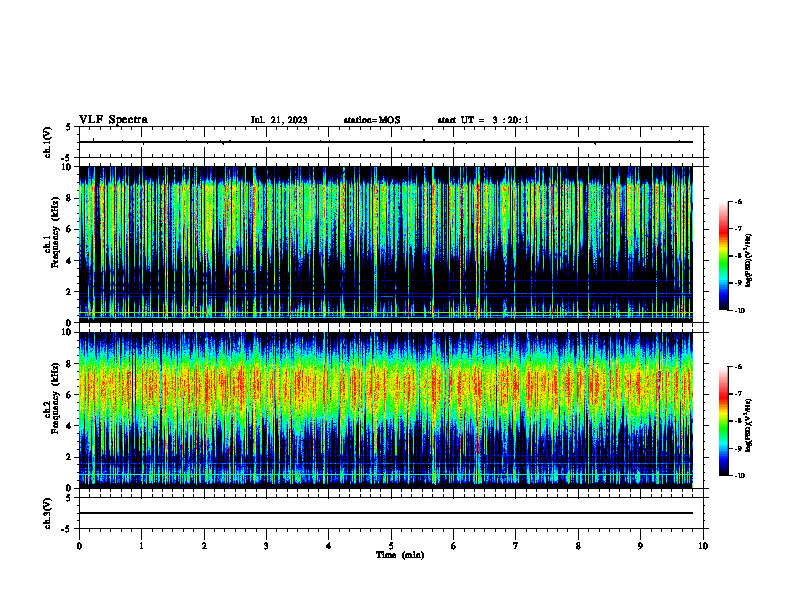This screenshot has height=612, width=792.
Task: Click the "start UT = 3 :20: 1" text
Action: [x=483, y=120]
